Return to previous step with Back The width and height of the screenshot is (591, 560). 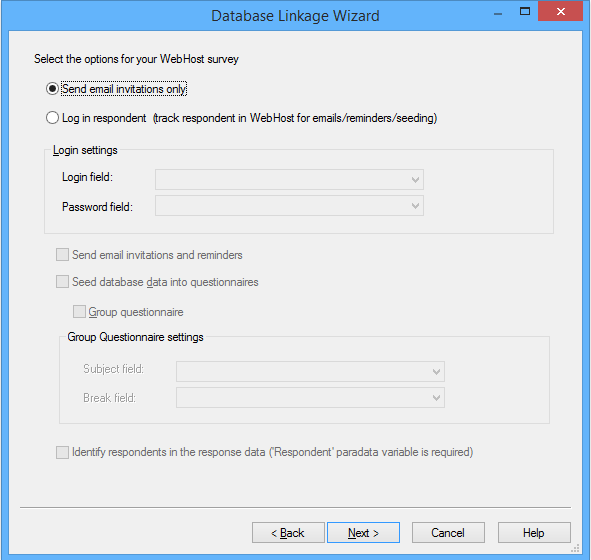click(x=288, y=532)
